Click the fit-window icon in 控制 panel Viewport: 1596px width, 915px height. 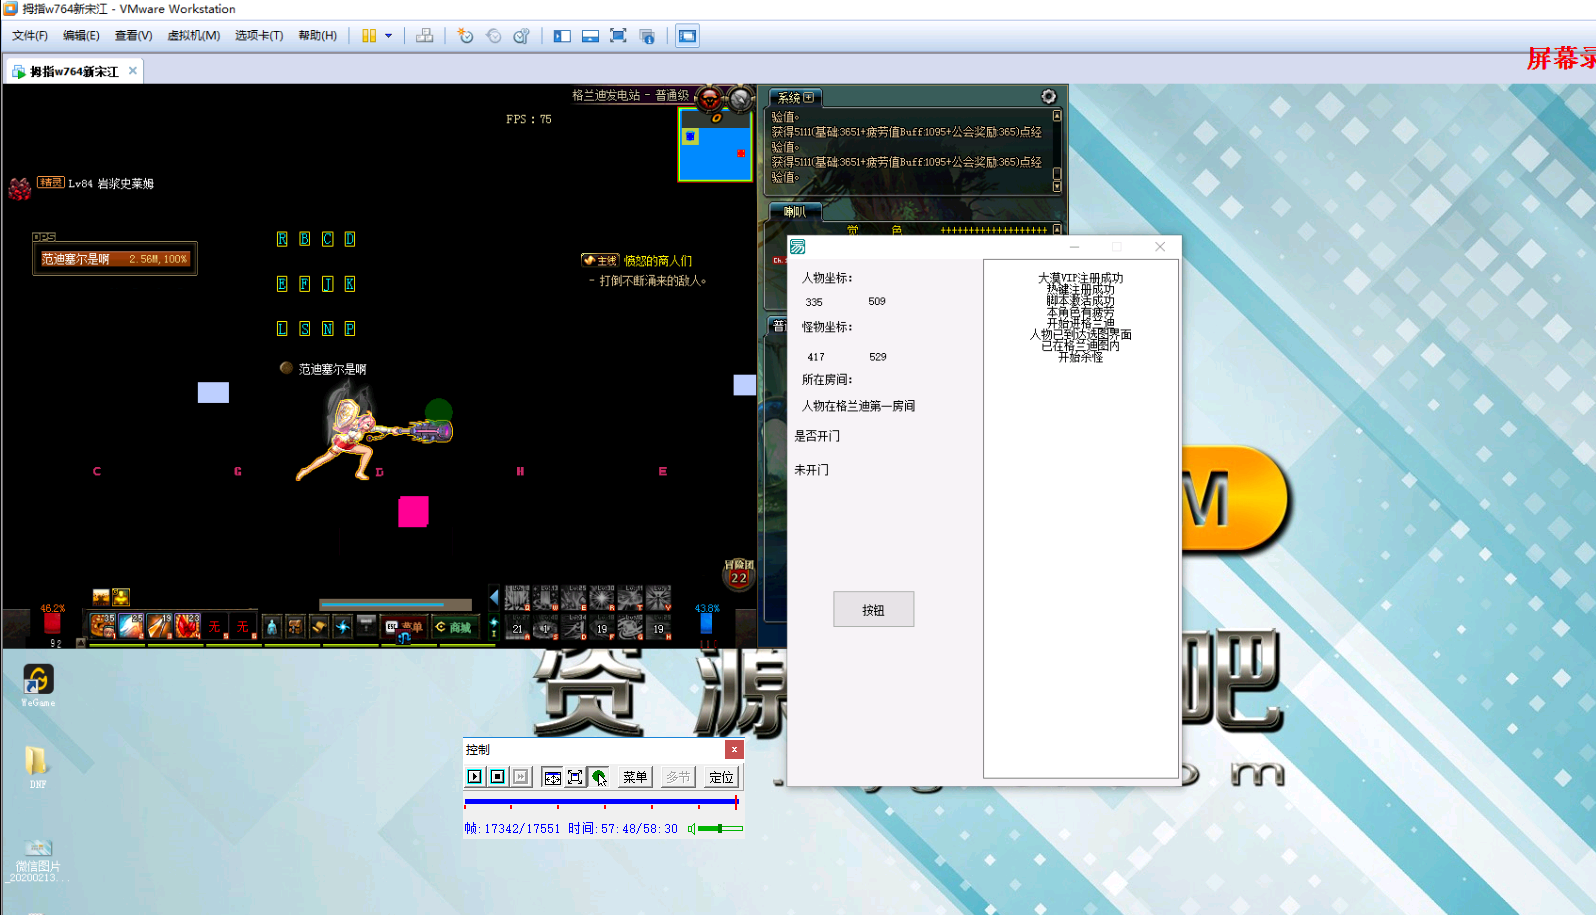pos(552,777)
